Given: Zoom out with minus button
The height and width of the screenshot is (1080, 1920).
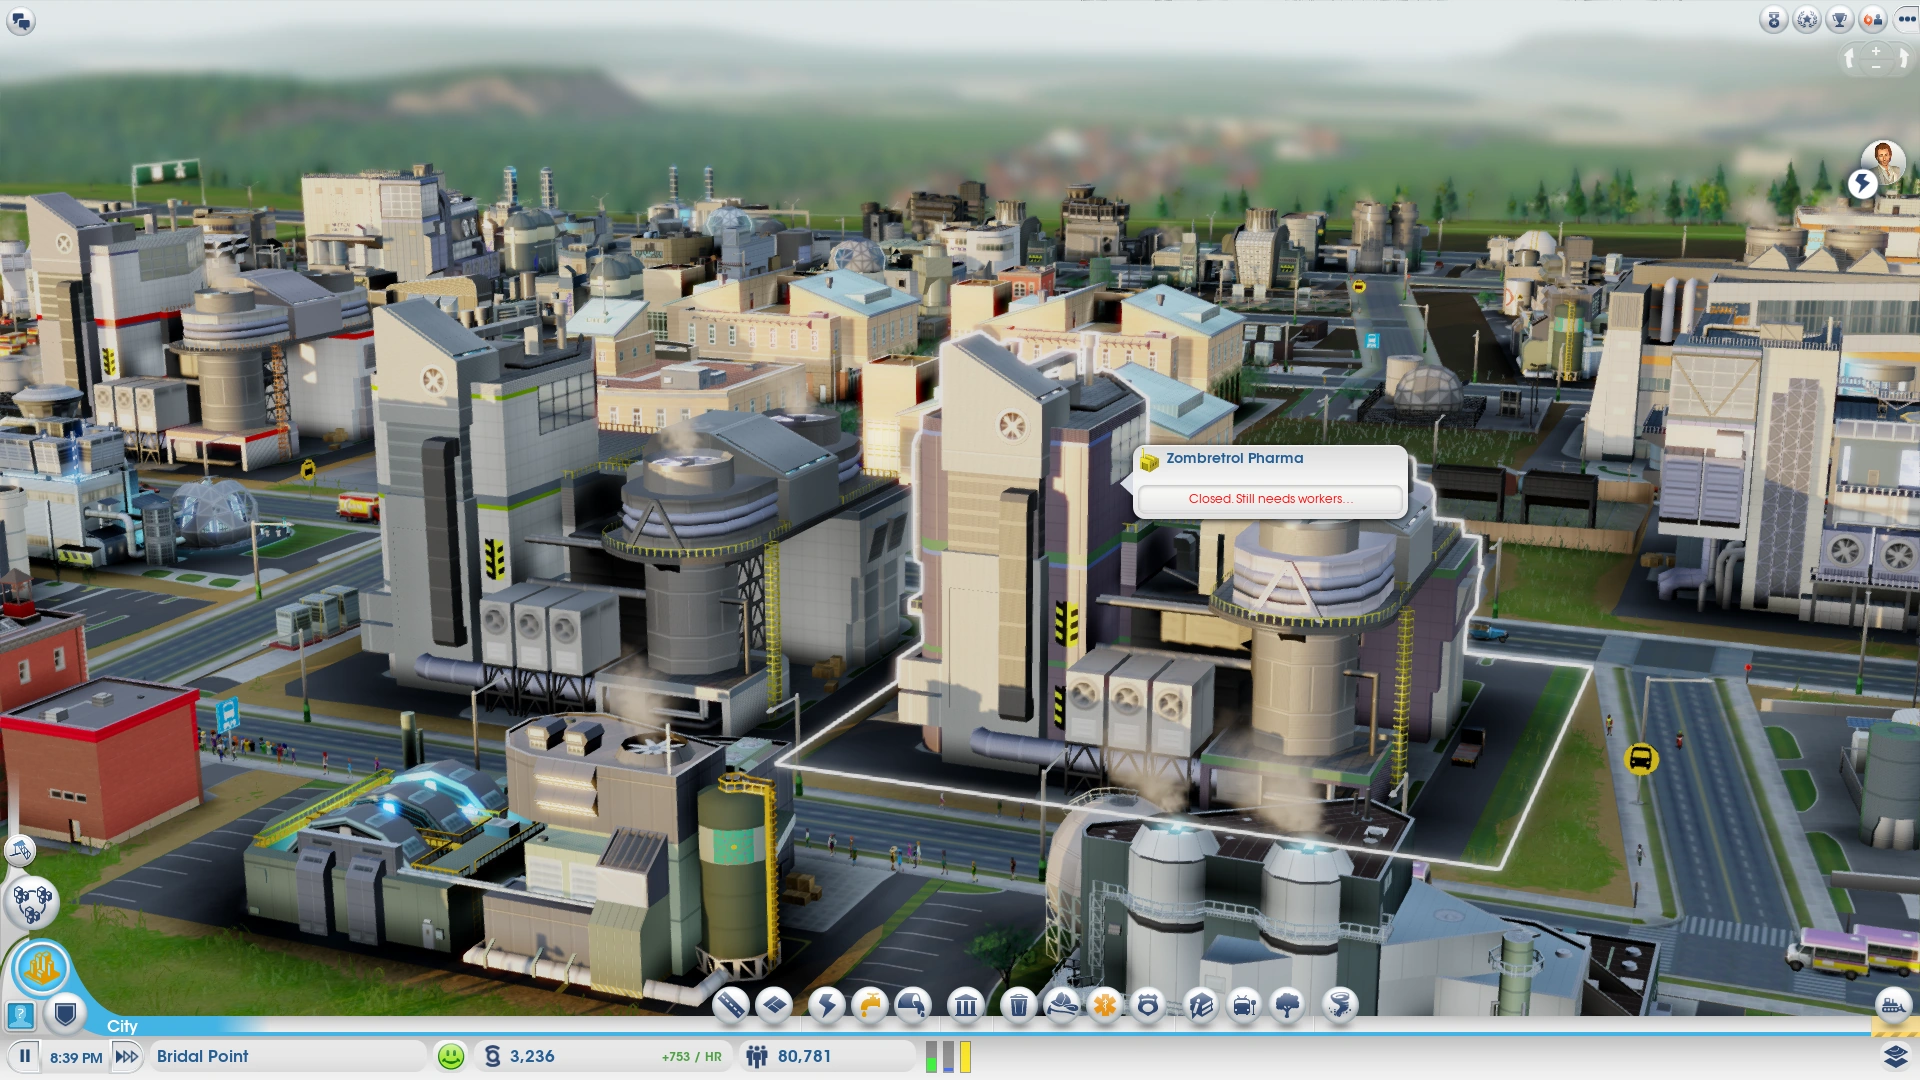Looking at the screenshot, I should [x=1876, y=66].
